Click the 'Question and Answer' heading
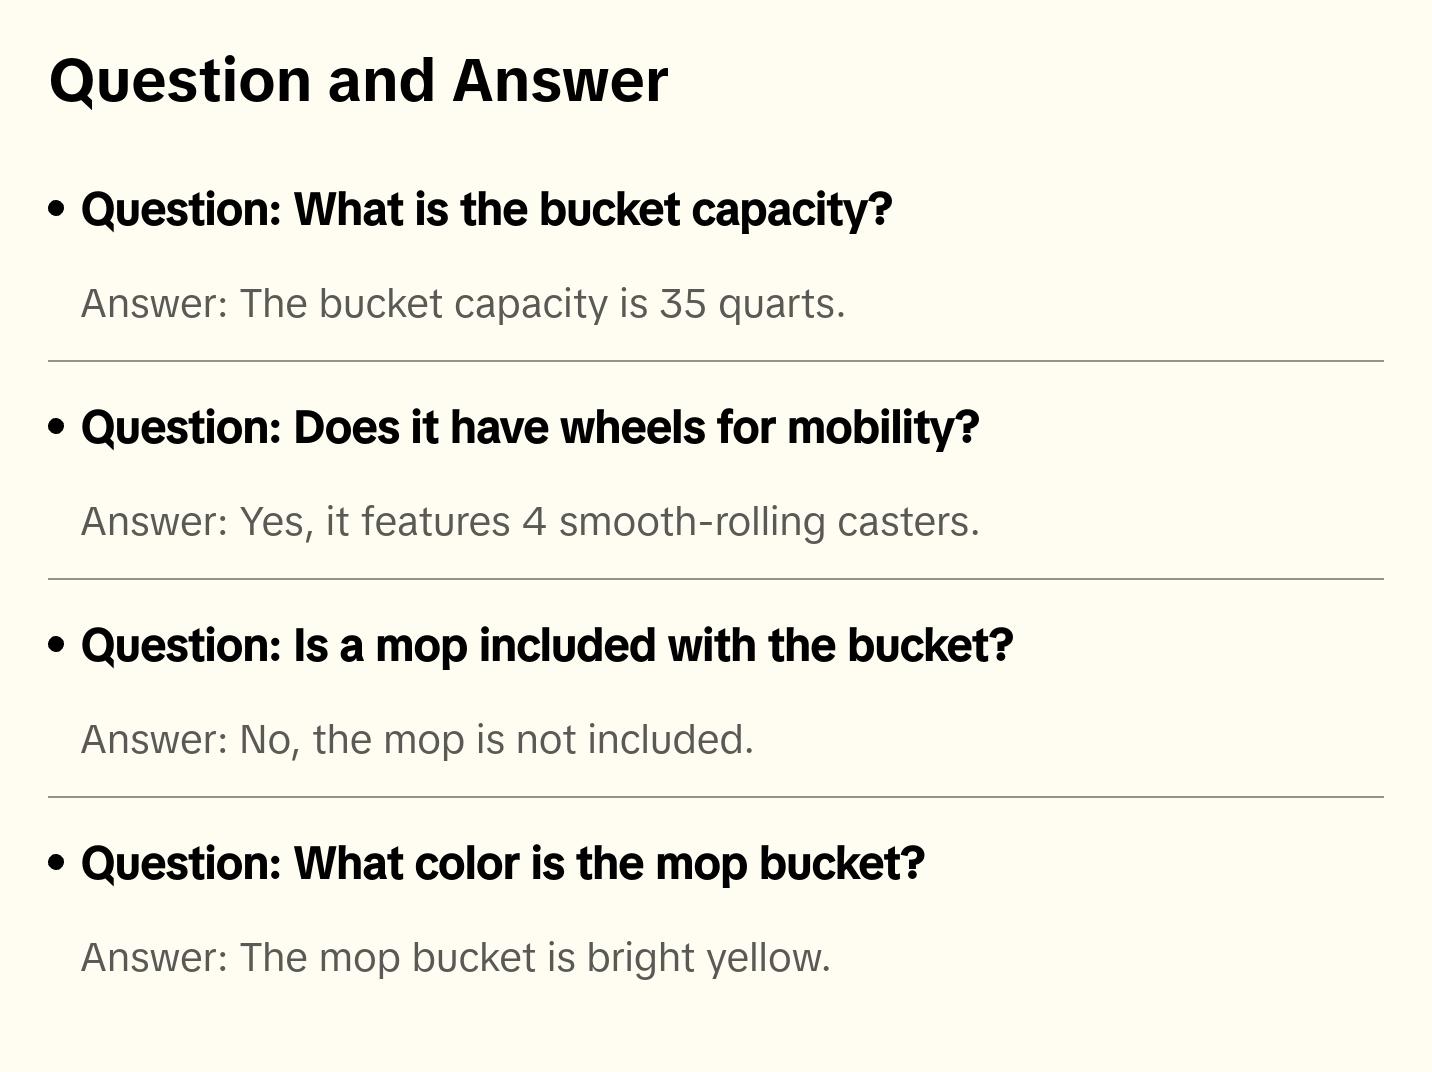 coord(358,80)
